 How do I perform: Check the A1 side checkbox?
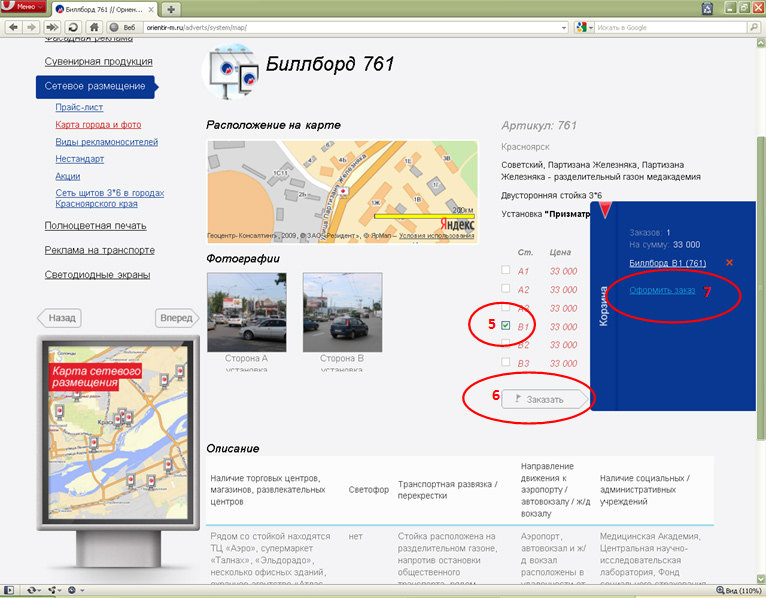pos(506,271)
